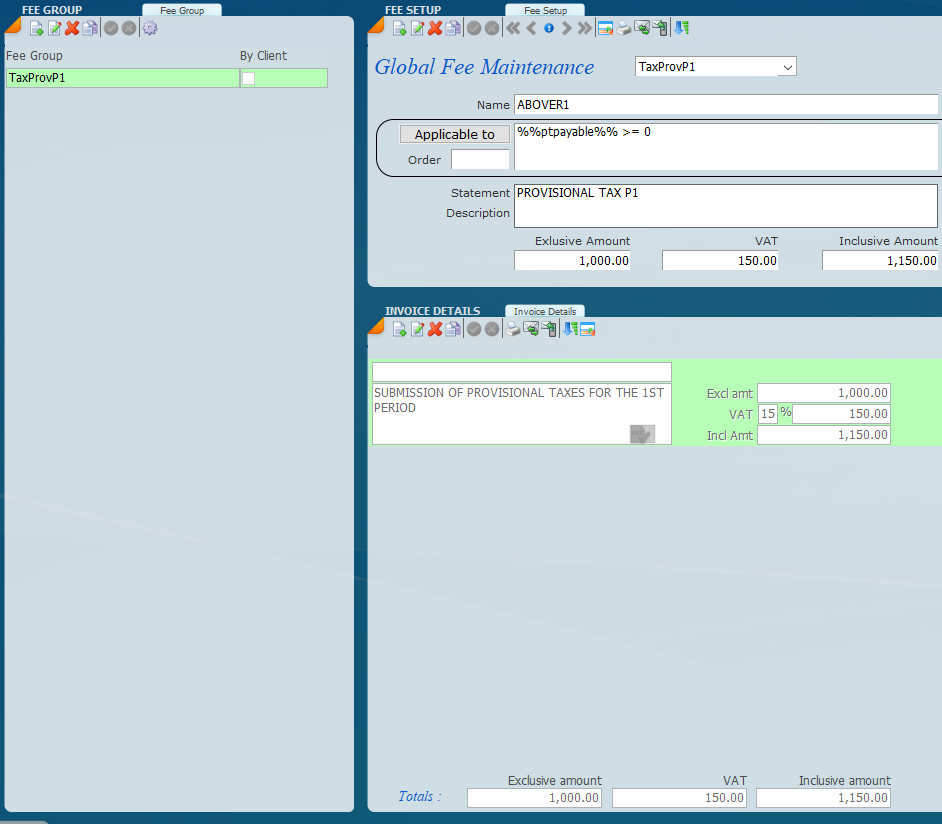Select the Fee Group tab
The height and width of the screenshot is (824, 942).
(182, 10)
